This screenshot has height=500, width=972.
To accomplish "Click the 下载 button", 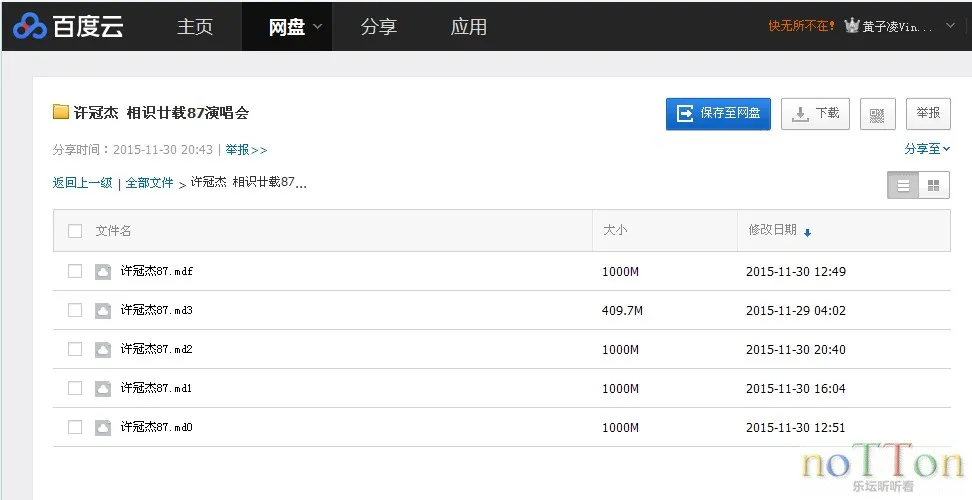I will point(815,113).
